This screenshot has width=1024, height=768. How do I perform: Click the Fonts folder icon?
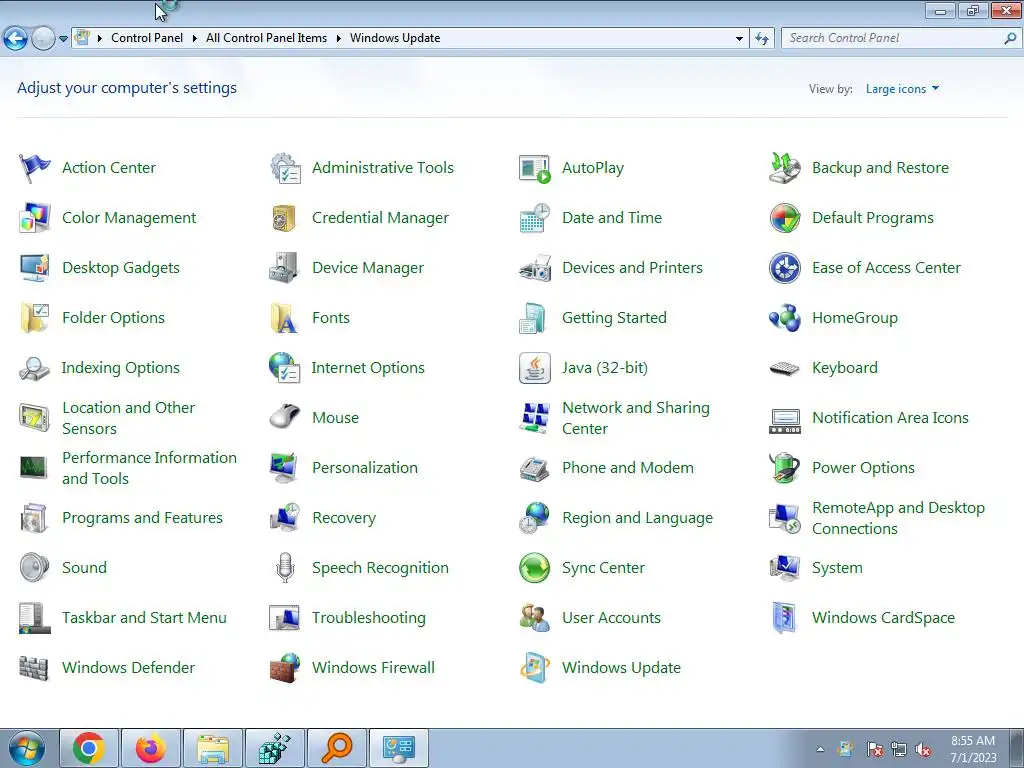pos(285,318)
